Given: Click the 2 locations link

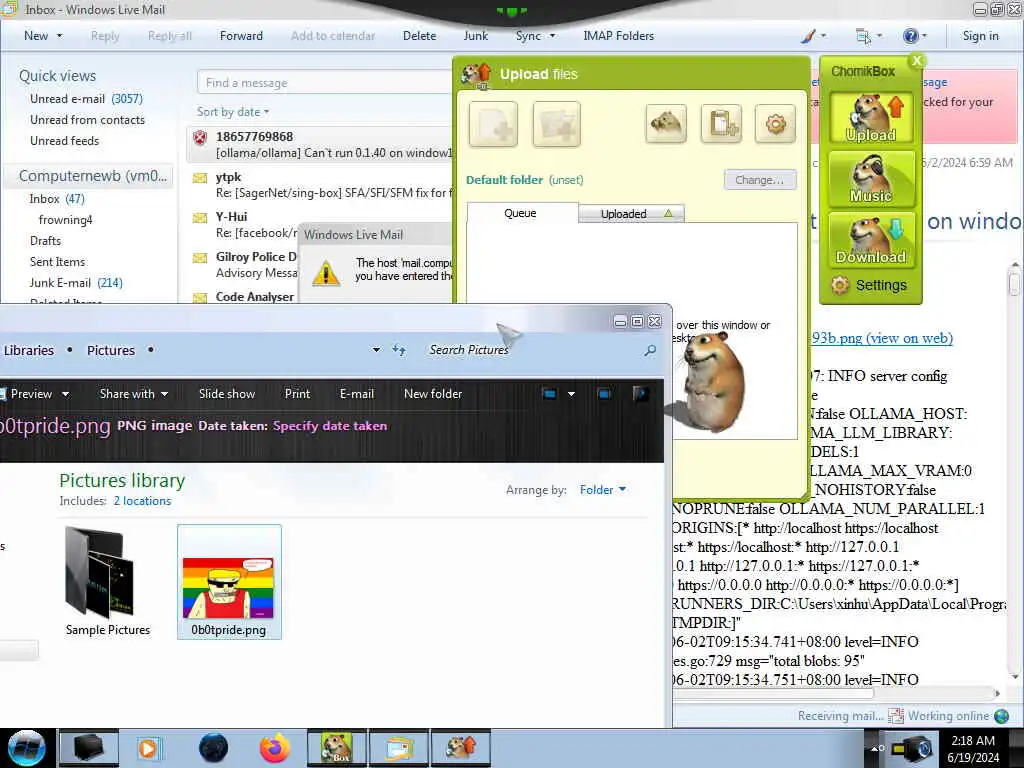Looking at the screenshot, I should [x=142, y=501].
